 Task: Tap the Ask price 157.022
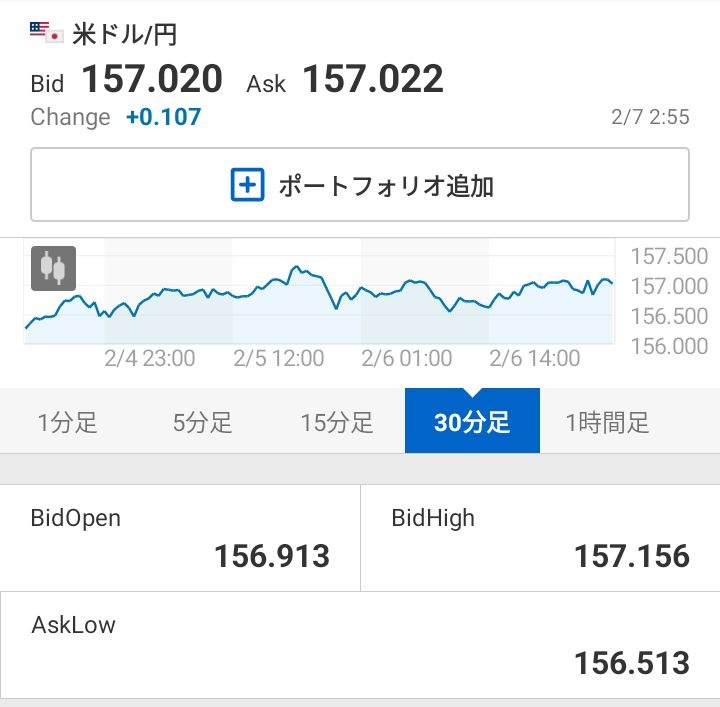[x=373, y=80]
